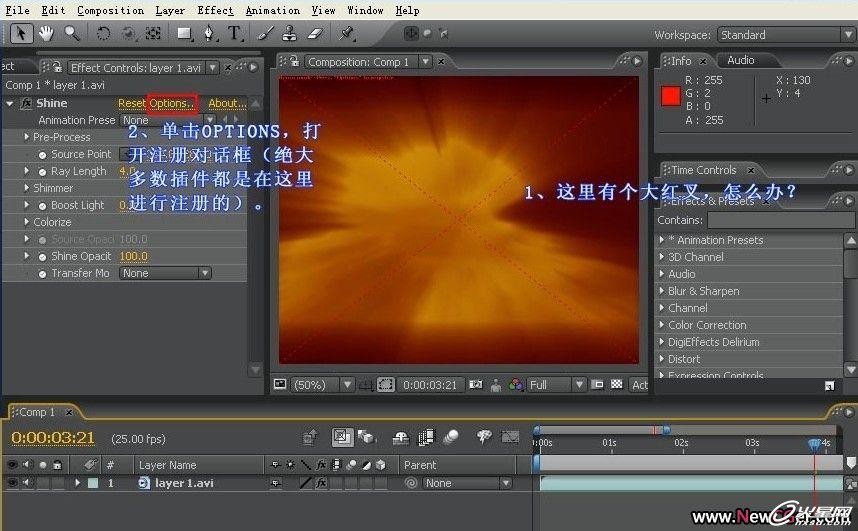Open the Layer menu
Image resolution: width=858 pixels, height=531 pixels.
tap(170, 10)
